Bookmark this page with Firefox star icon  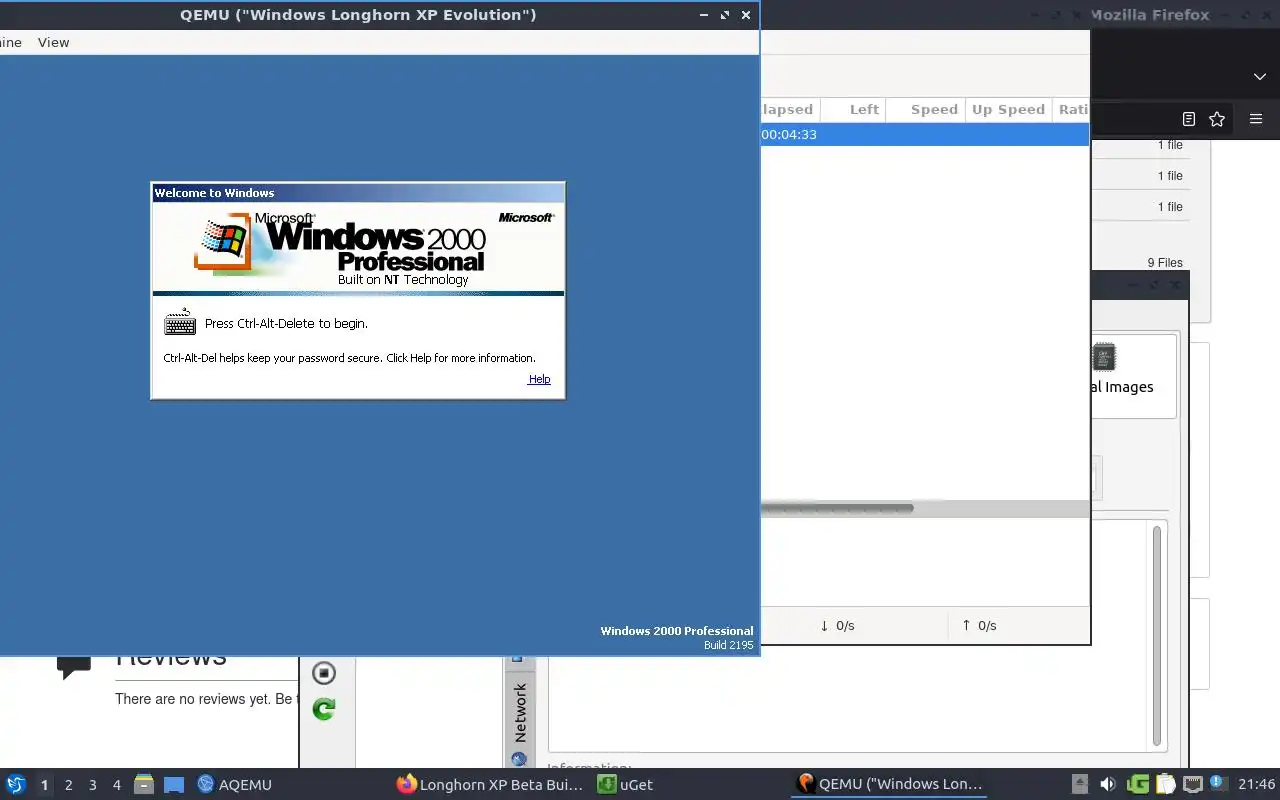(1217, 119)
